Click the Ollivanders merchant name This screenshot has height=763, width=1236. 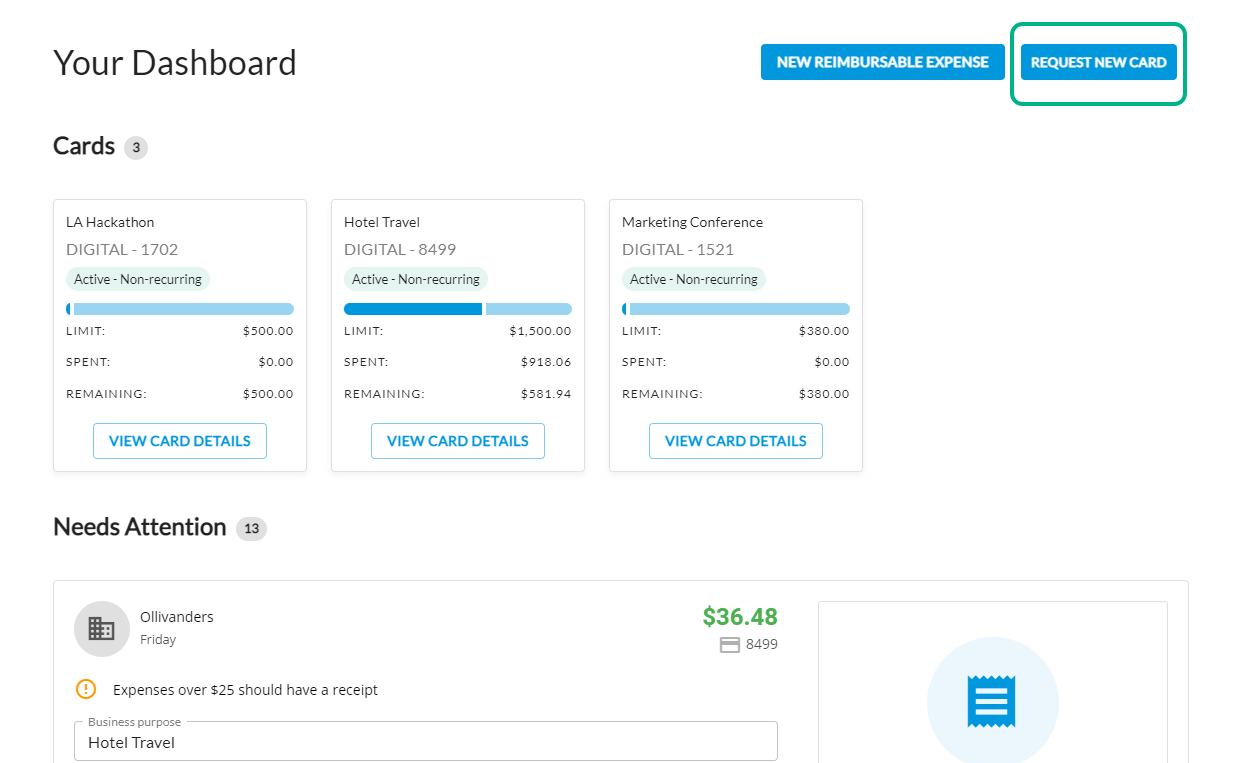tap(177, 617)
